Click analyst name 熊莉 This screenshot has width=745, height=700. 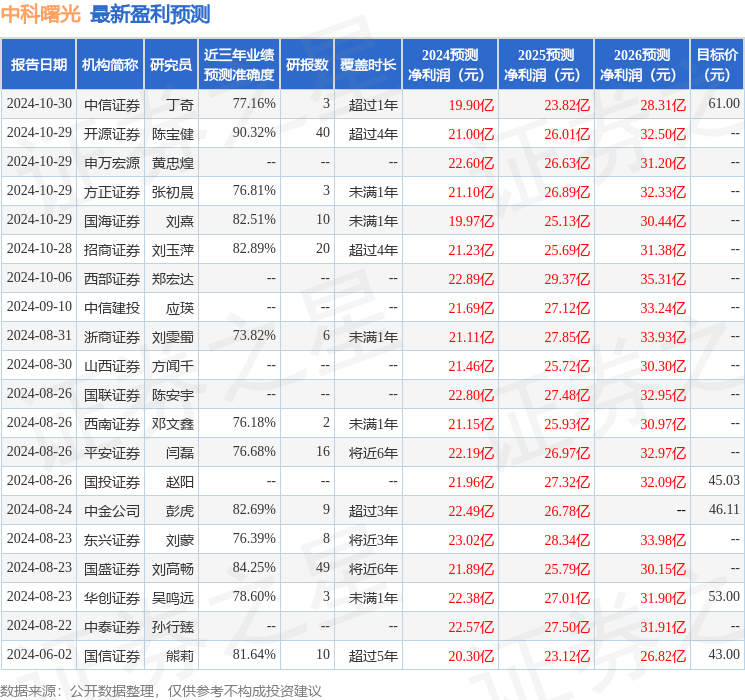(x=180, y=656)
